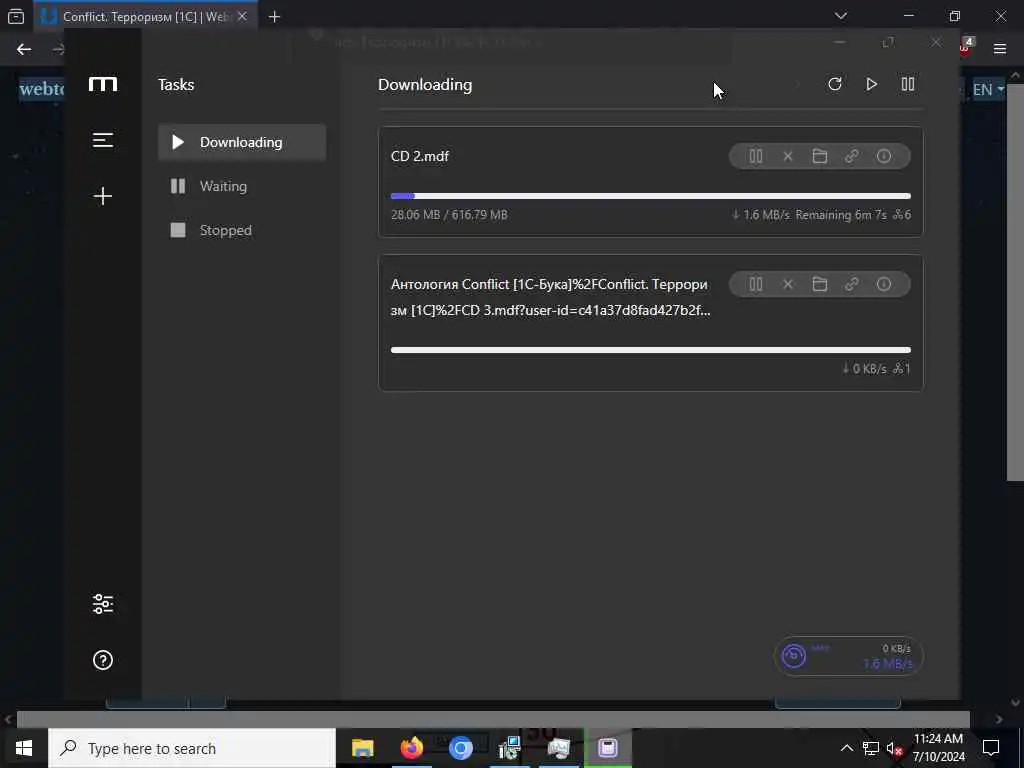This screenshot has width=1024, height=768.
Task: Click the browser extension icon with badge 4
Action: [x=967, y=46]
